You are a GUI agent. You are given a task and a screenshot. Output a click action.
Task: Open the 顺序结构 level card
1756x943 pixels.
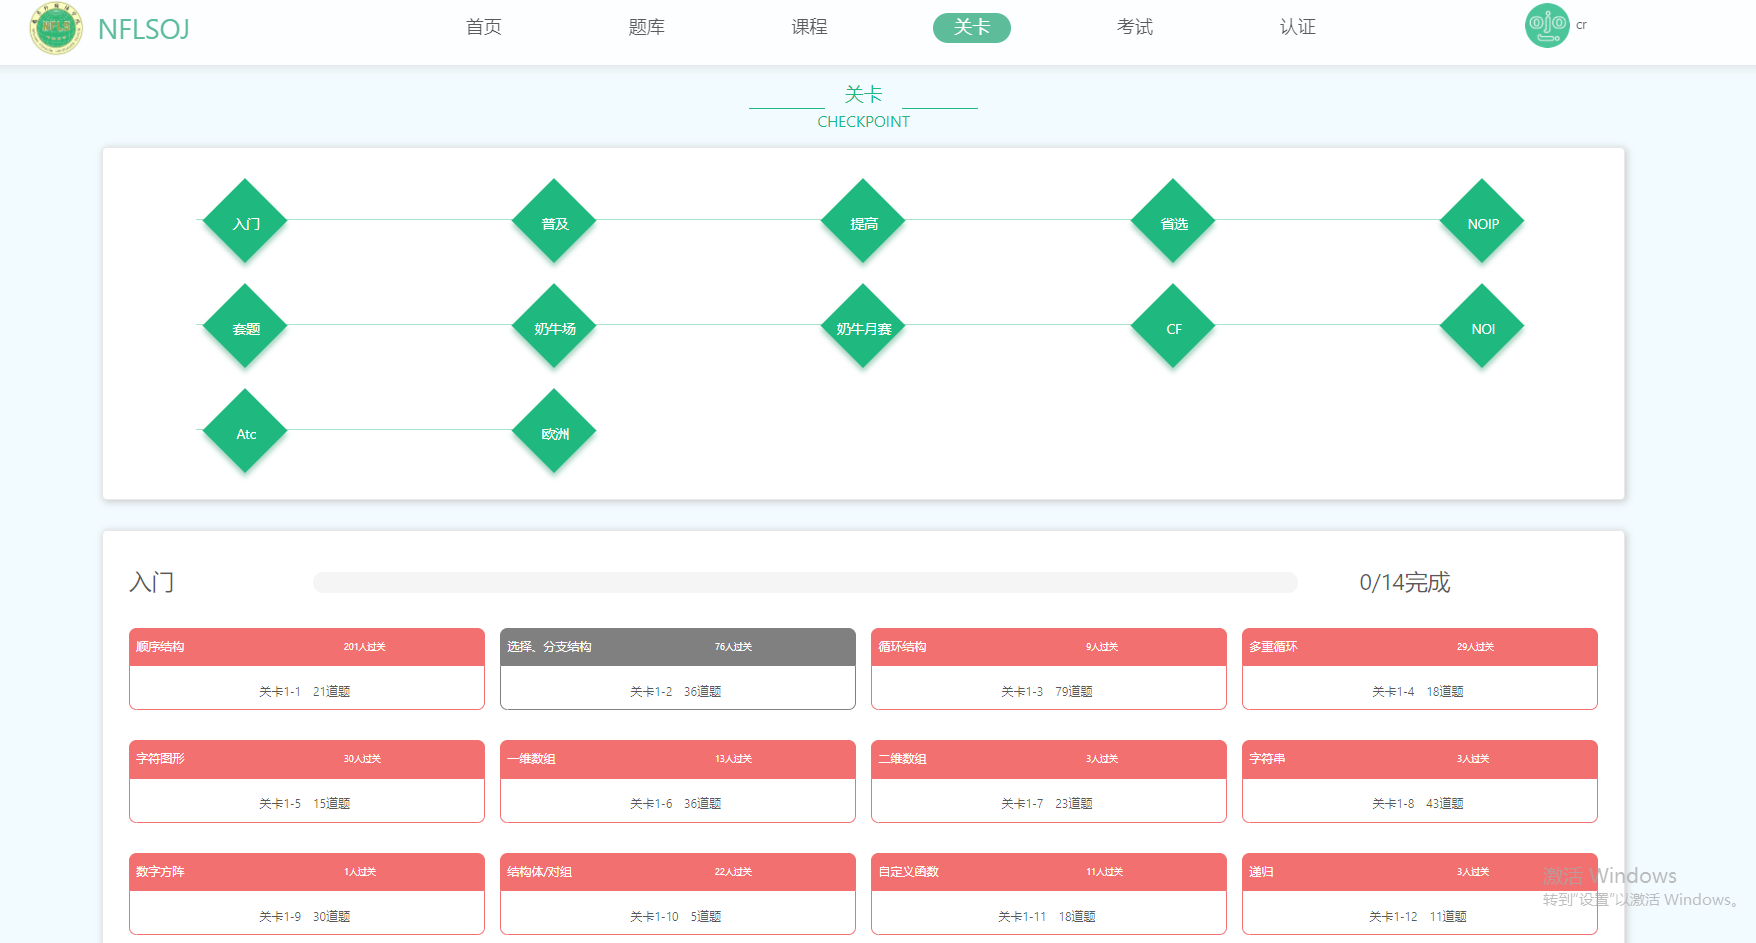(x=306, y=669)
